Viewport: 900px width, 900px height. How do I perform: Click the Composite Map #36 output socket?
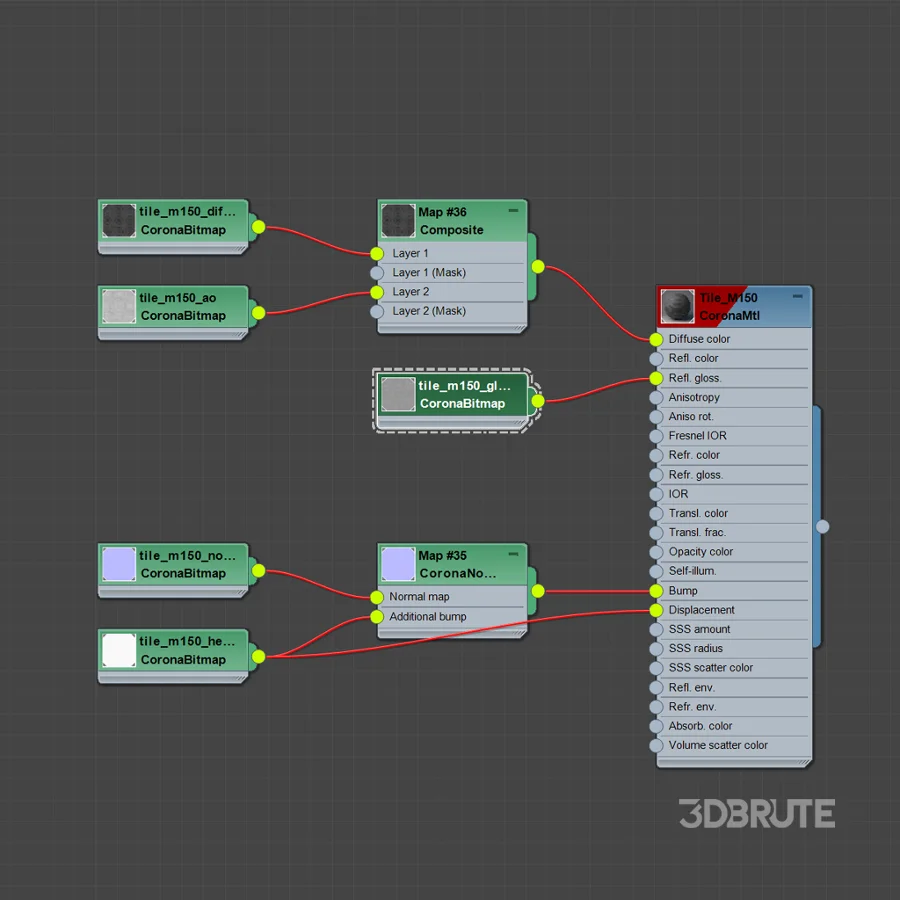click(x=538, y=266)
